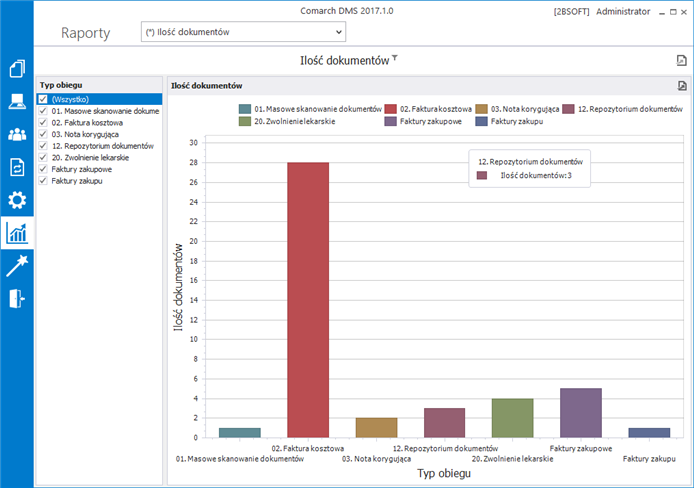The image size is (694, 488).
Task: Click legend swatch for 20. Zwolnienie lekarskie
Action: coord(245,121)
